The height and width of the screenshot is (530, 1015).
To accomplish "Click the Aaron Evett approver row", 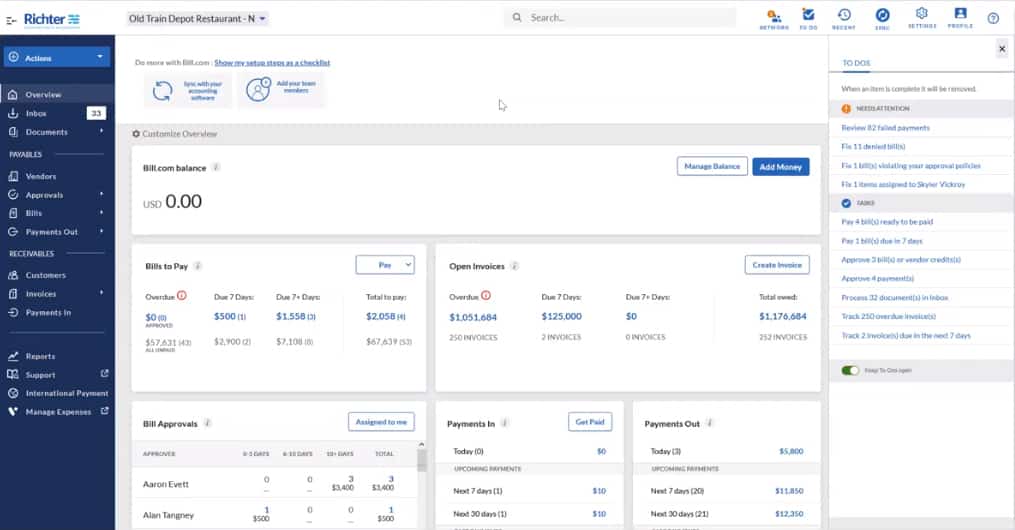I will pyautogui.click(x=275, y=483).
